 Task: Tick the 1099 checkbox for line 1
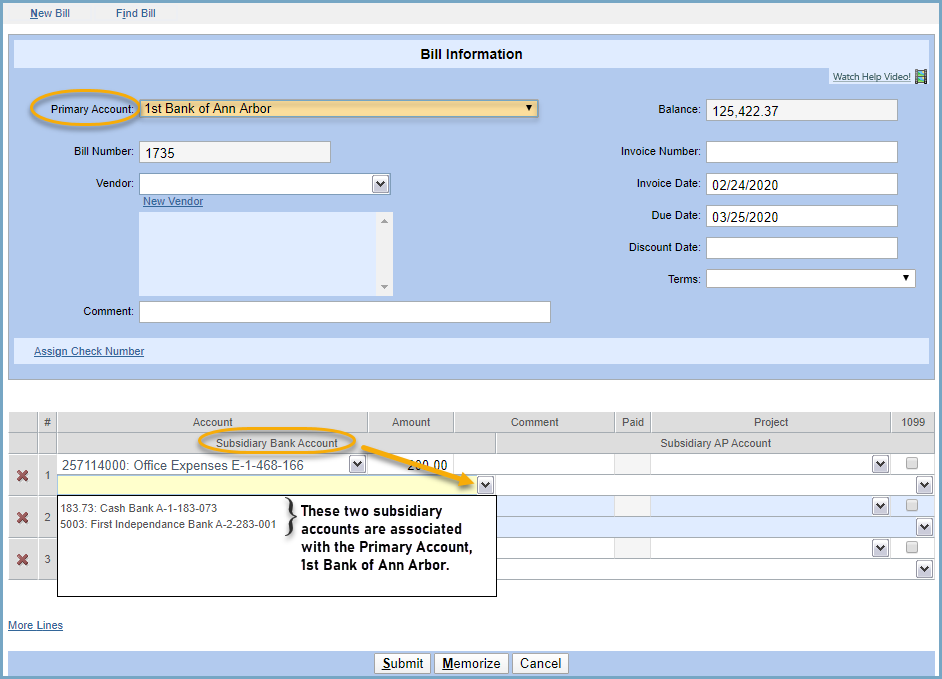[x=912, y=463]
